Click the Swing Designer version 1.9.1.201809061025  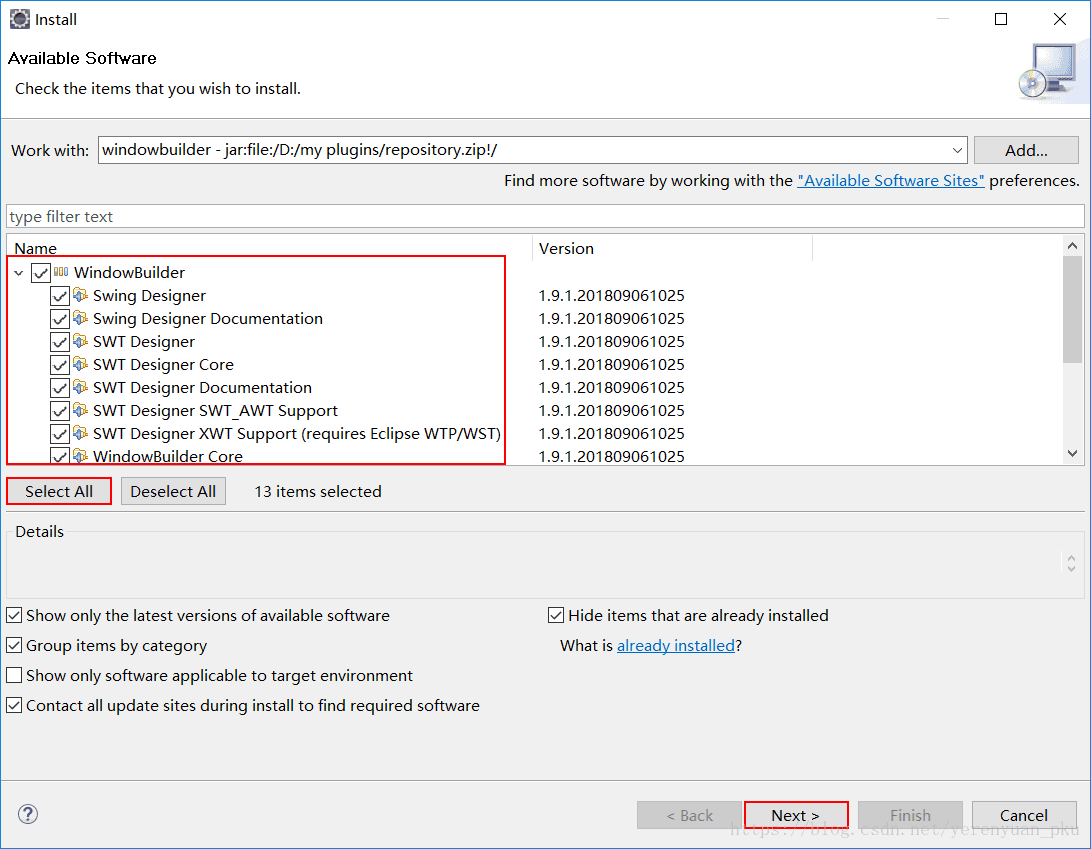point(612,296)
